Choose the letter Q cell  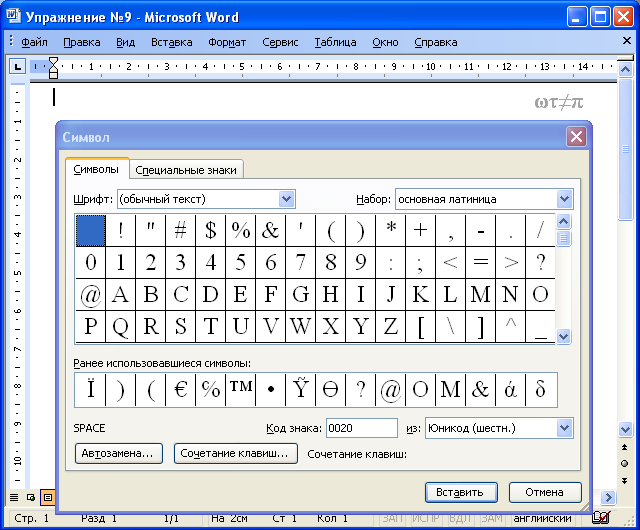[120, 326]
